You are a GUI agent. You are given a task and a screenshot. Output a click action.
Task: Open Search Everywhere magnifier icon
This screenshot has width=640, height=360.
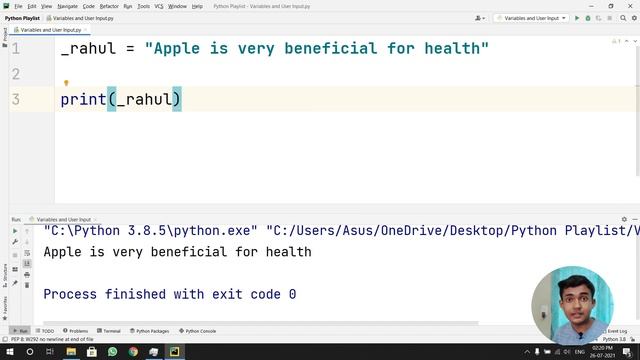click(x=623, y=18)
